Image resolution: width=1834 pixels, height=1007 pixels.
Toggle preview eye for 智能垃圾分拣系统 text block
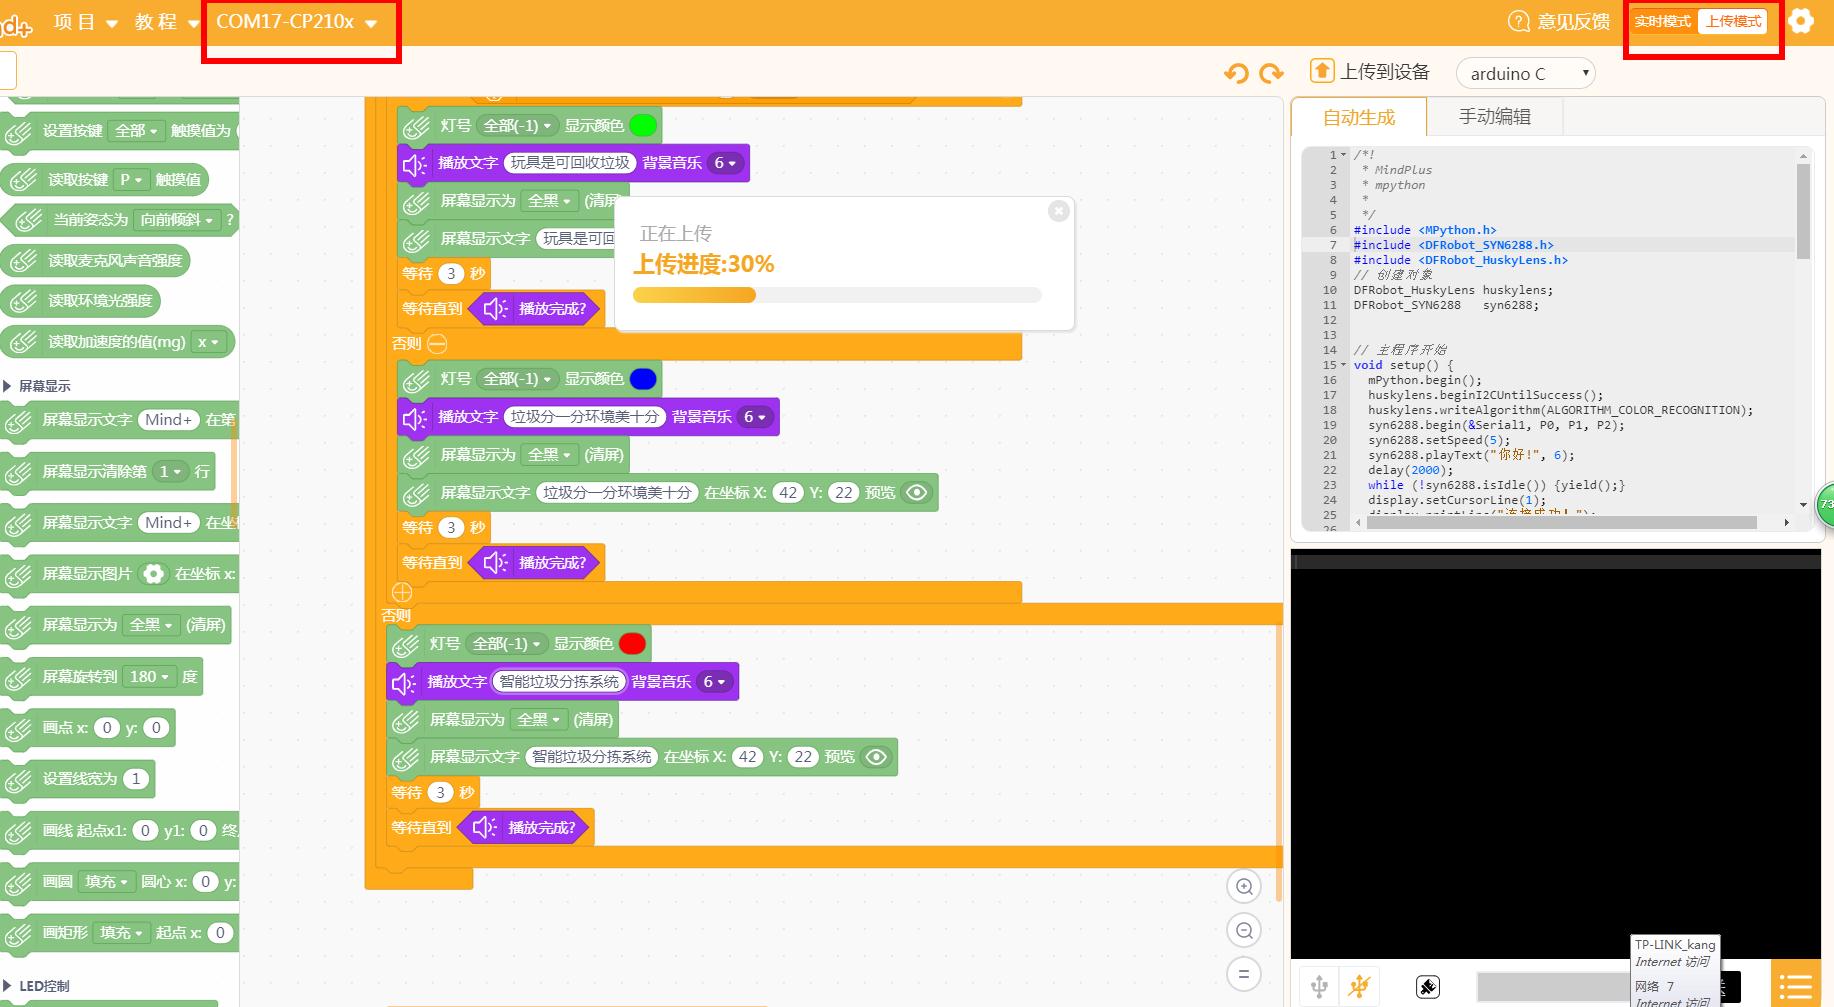[876, 757]
